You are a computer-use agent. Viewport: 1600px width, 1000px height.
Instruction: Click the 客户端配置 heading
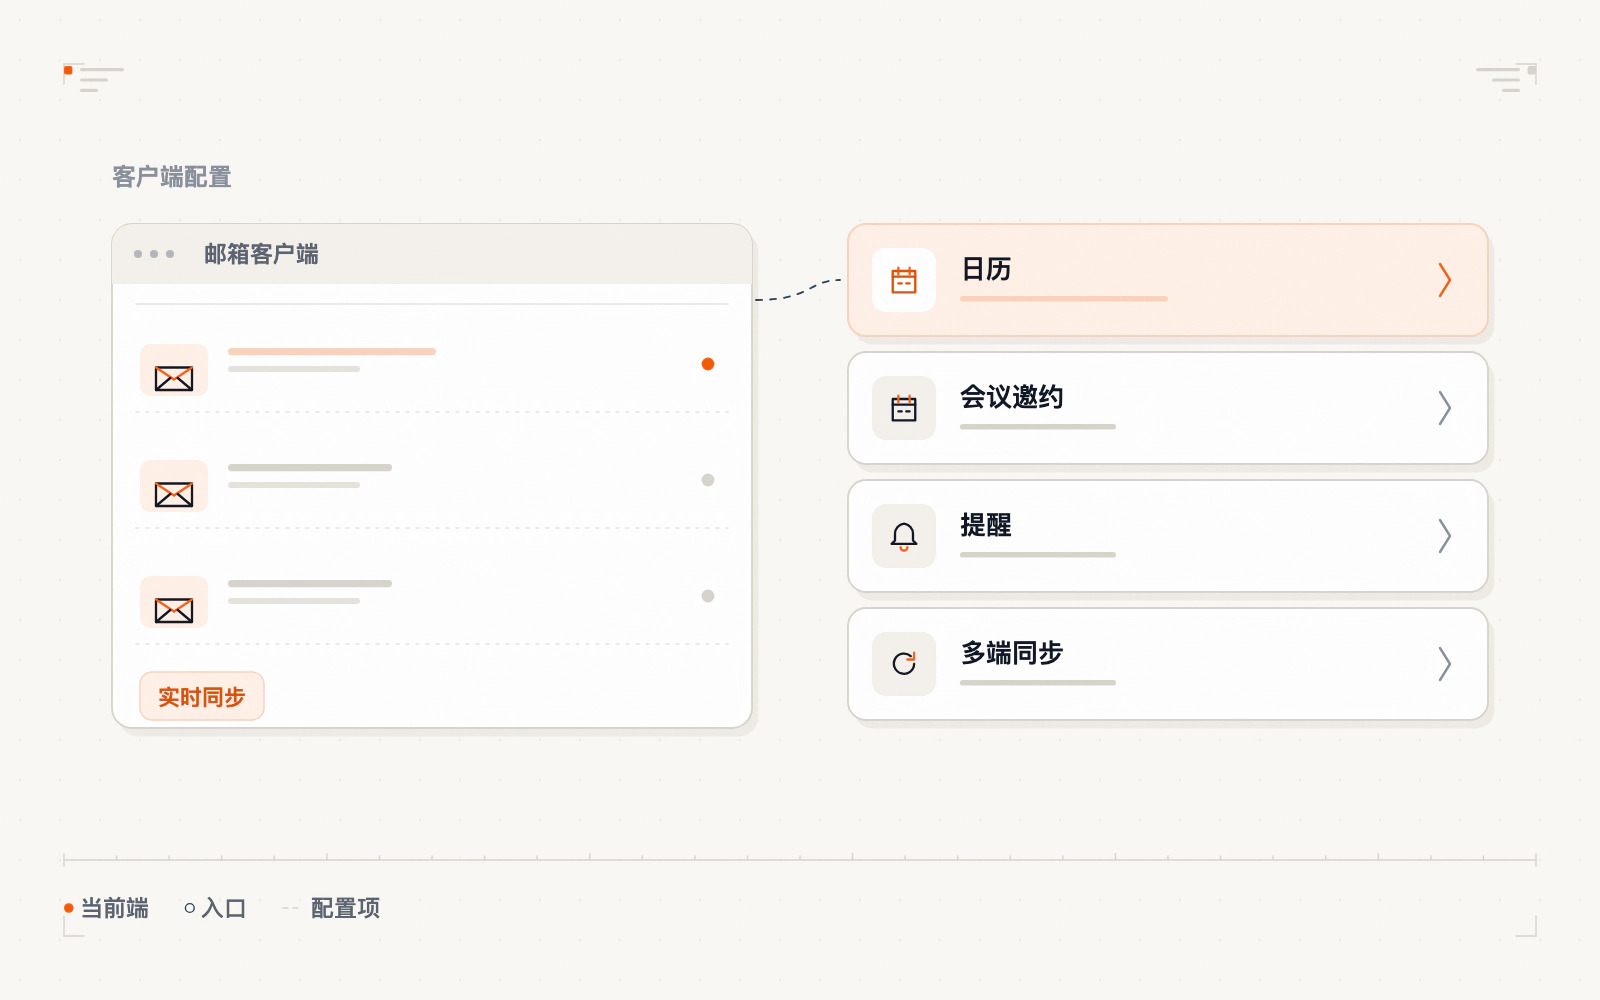[x=172, y=177]
